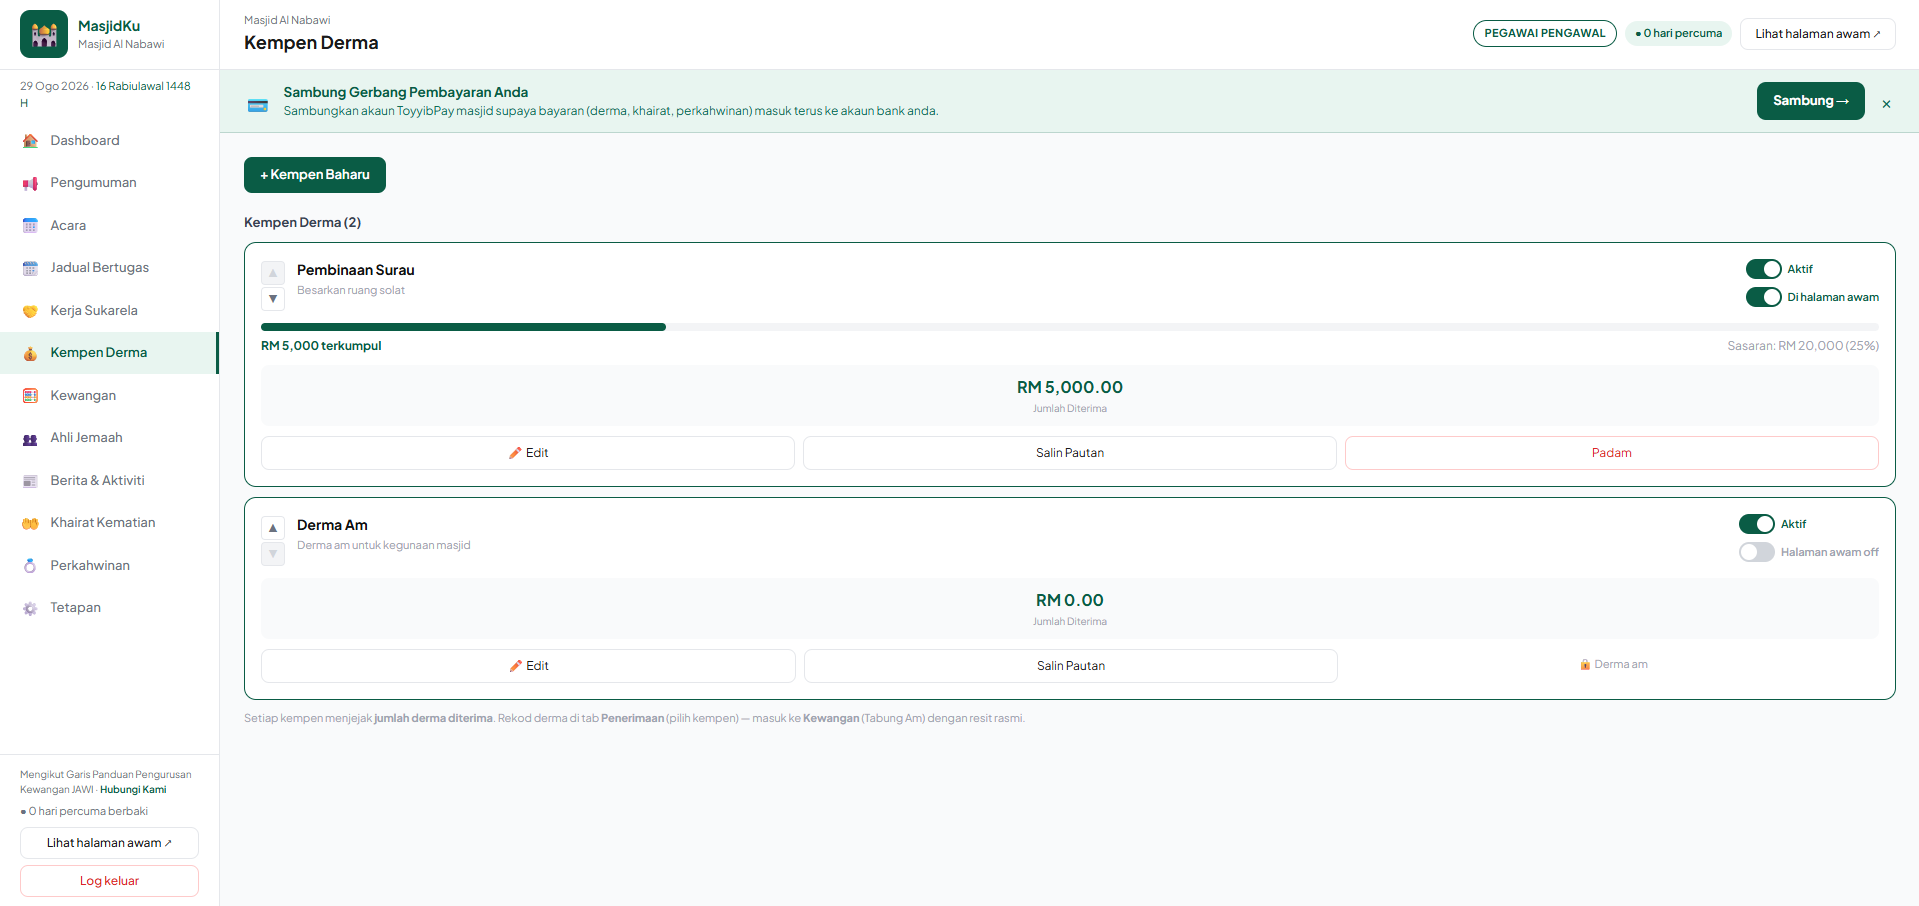Enable Halaman awam switch for Derma Am

1757,552
